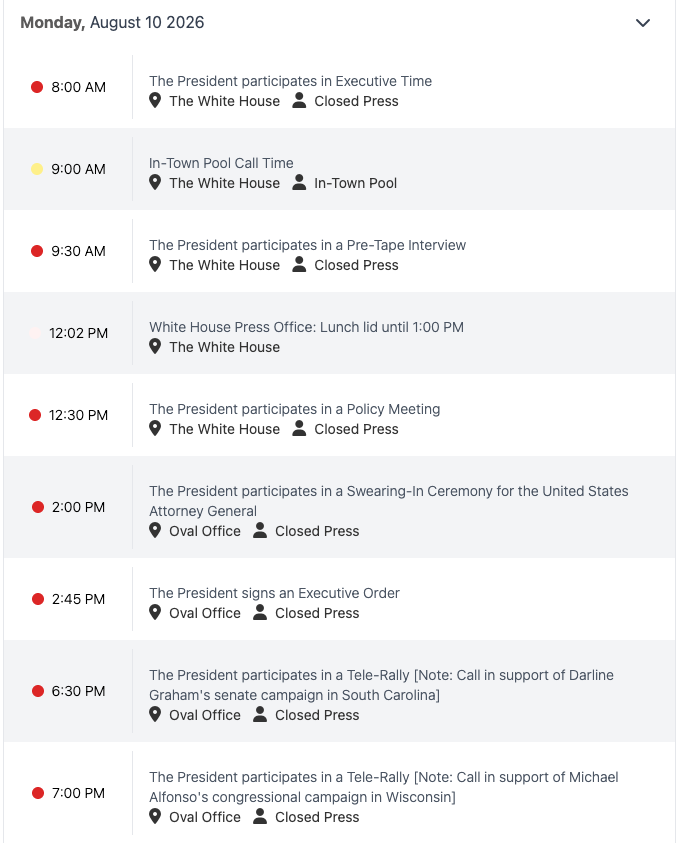The image size is (676, 843).
Task: Collapse the Monday, August 10 2026 schedule chevron
Action: 643,23
